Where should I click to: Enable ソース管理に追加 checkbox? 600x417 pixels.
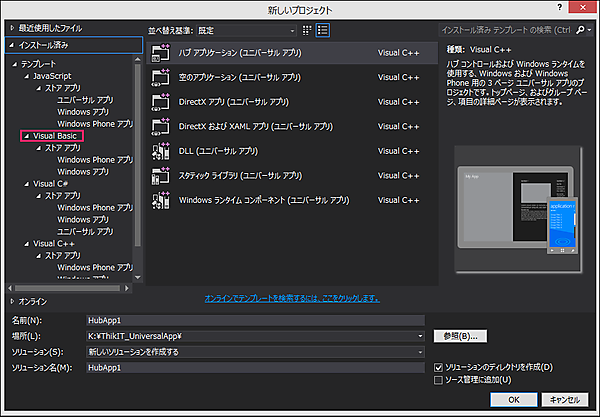click(439, 380)
